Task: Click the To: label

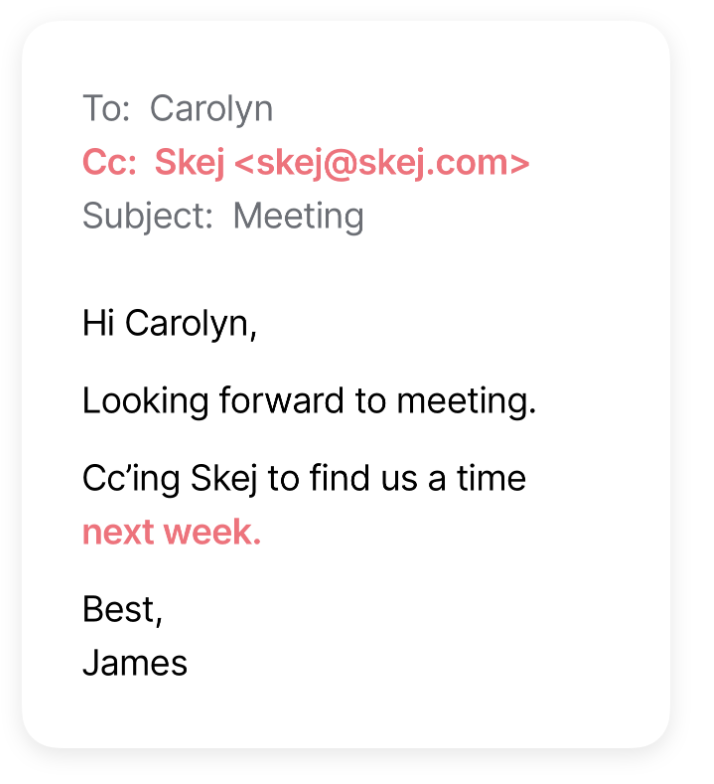Action: click(x=106, y=108)
